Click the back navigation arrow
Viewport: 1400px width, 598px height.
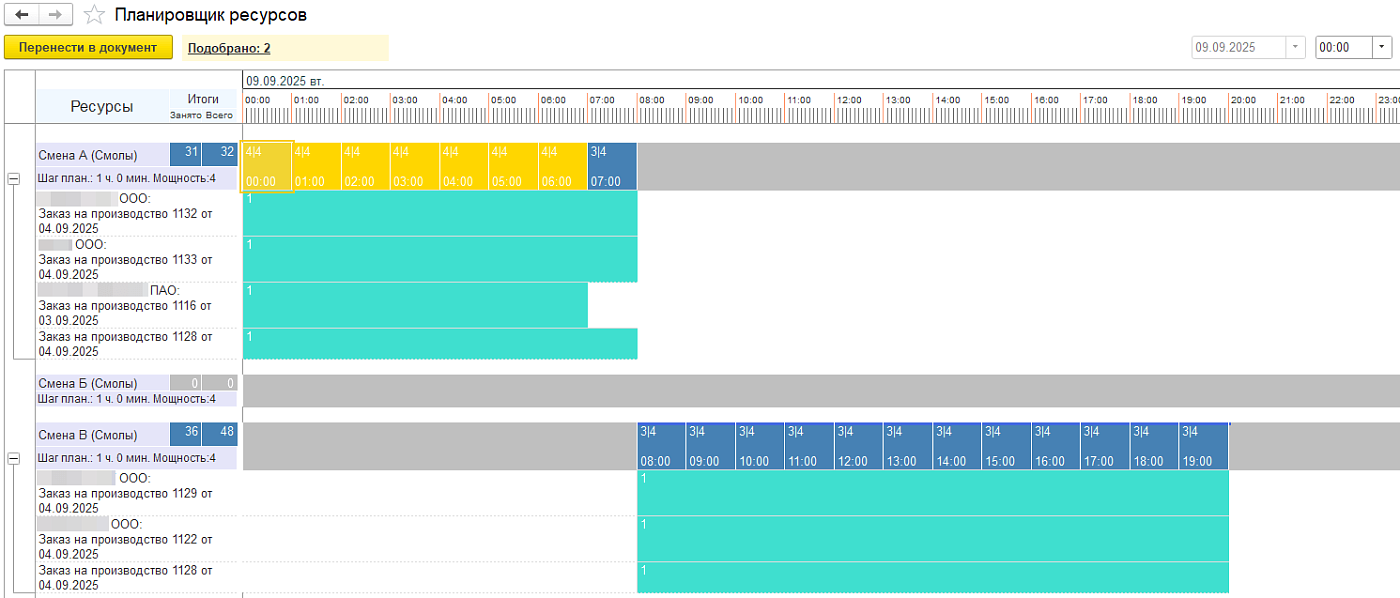(22, 15)
